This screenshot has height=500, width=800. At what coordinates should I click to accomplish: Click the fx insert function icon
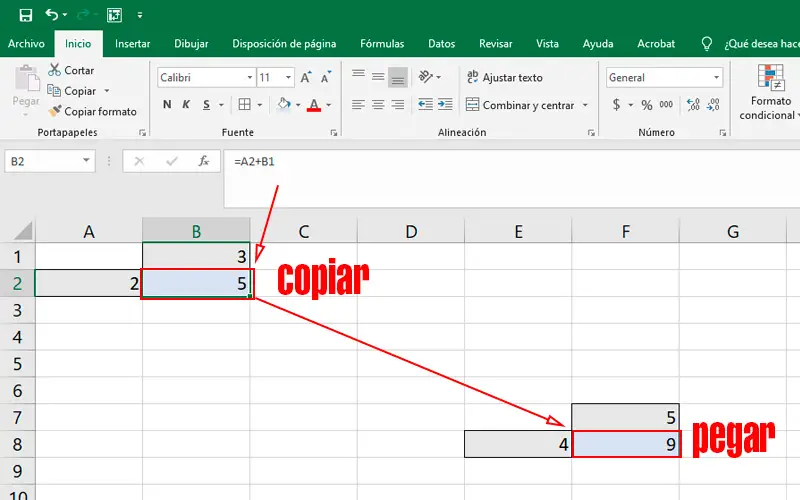point(204,161)
